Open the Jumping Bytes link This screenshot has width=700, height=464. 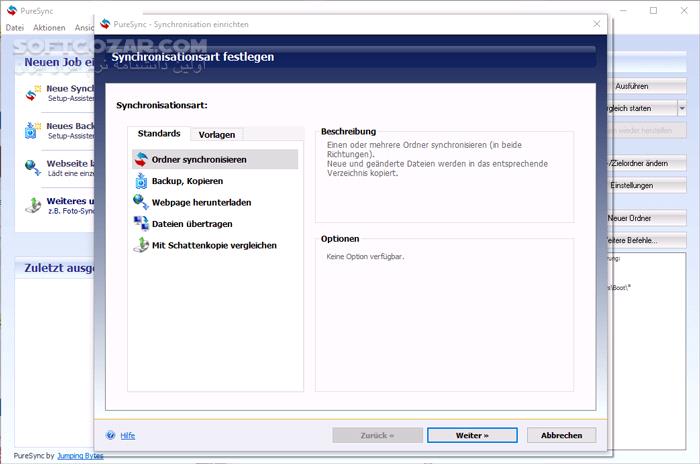point(80,456)
